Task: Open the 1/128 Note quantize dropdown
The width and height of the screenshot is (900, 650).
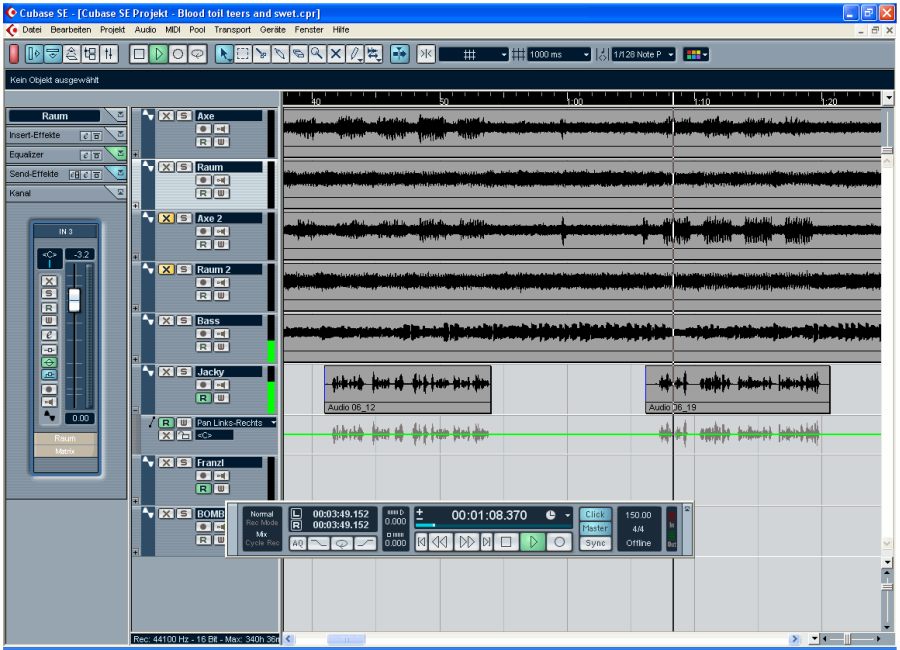Action: (643, 55)
